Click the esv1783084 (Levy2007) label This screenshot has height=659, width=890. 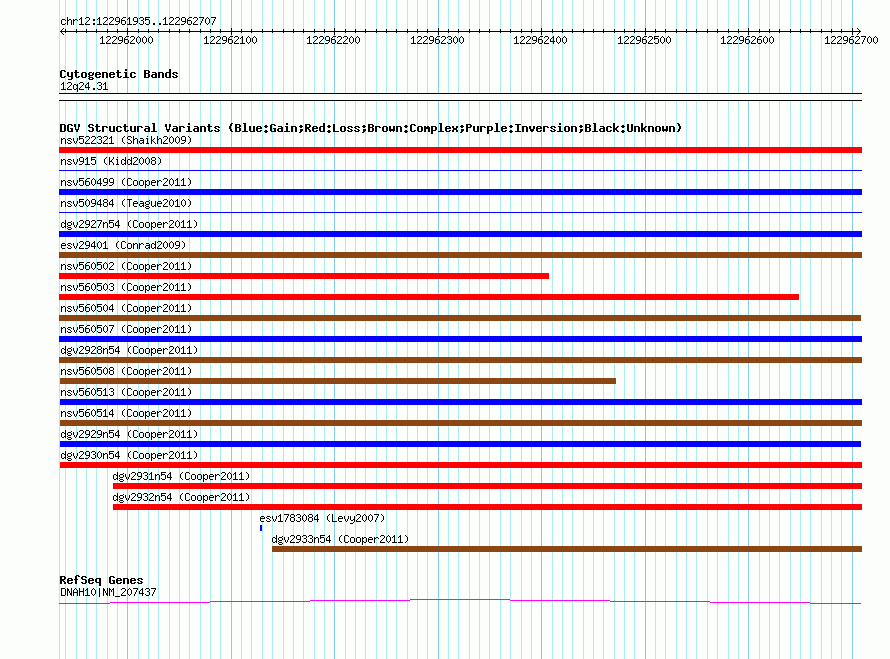point(322,518)
